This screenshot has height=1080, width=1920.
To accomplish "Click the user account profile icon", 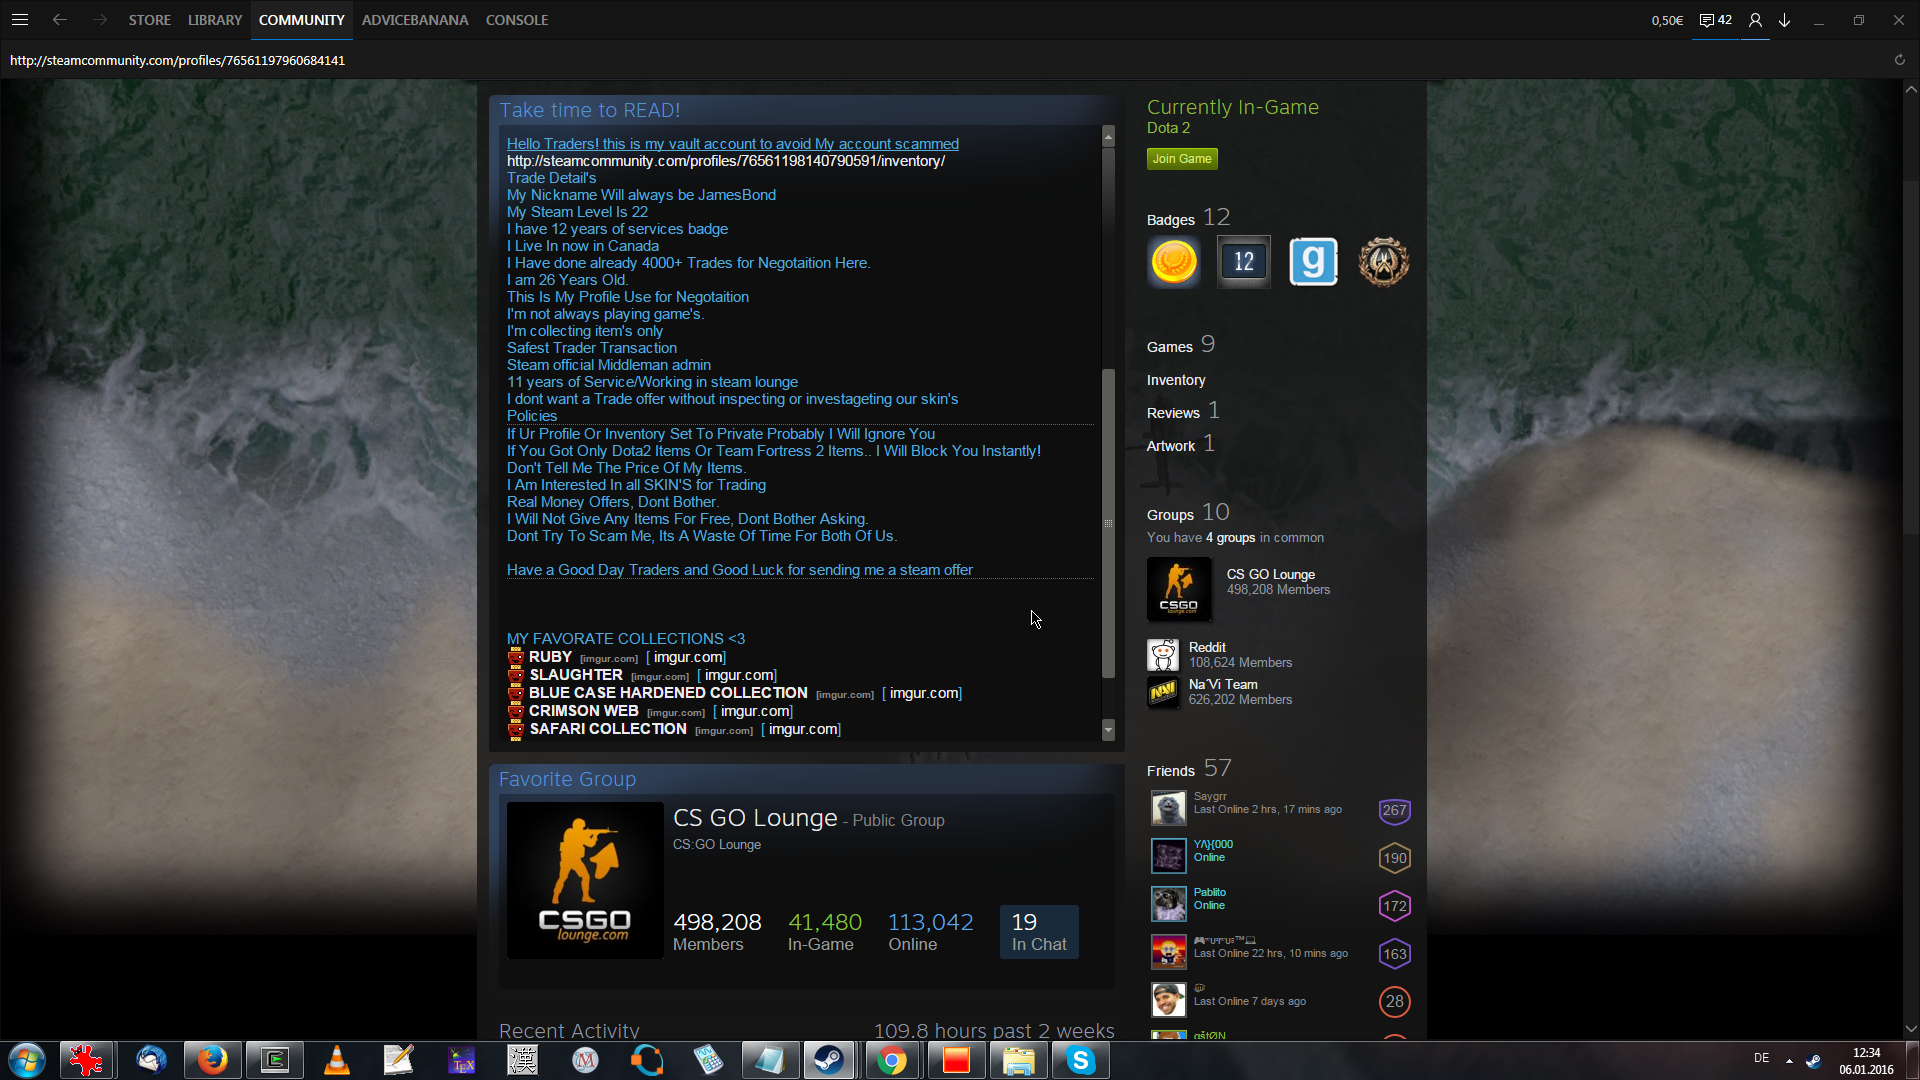I will pyautogui.click(x=1755, y=20).
